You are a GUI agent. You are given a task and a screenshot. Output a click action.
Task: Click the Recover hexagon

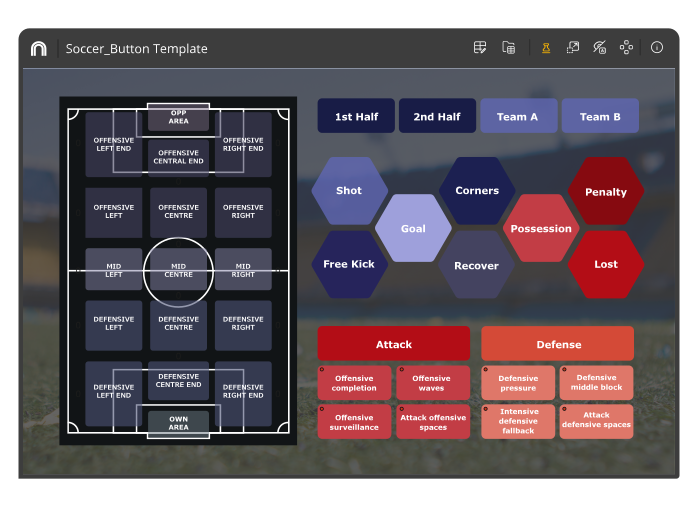pyautogui.click(x=476, y=265)
